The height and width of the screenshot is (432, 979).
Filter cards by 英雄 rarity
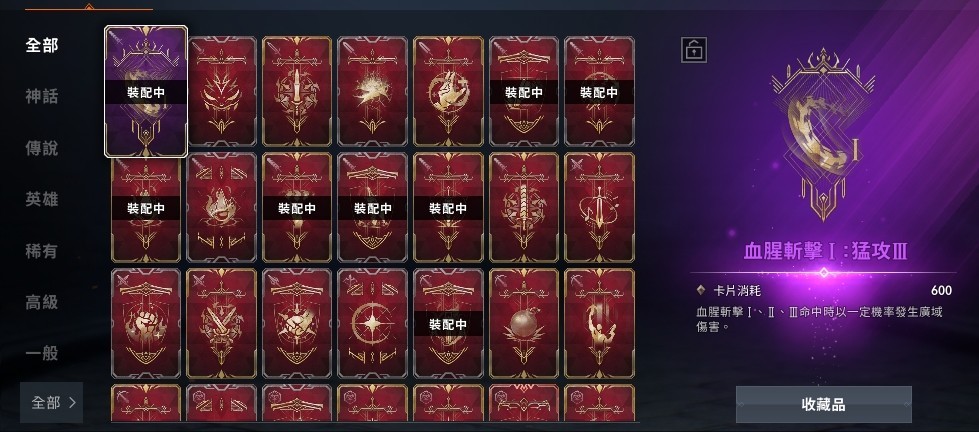coord(42,200)
